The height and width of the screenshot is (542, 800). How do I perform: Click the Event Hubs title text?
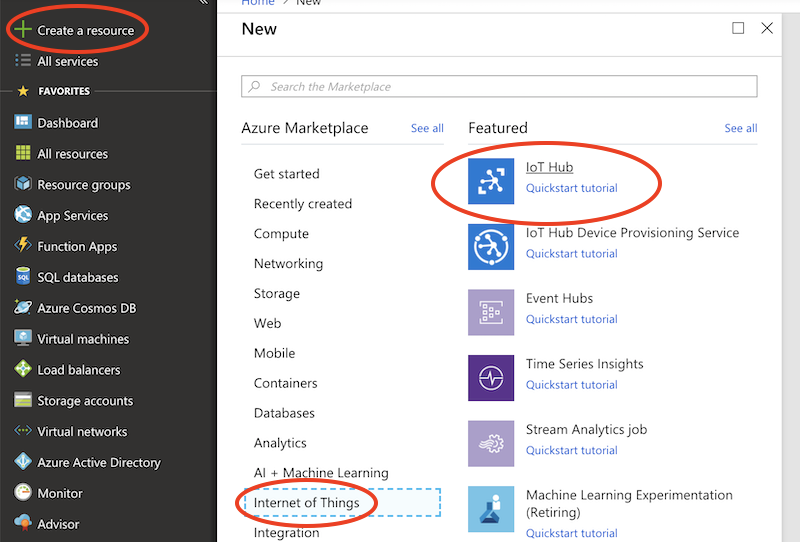coord(559,298)
